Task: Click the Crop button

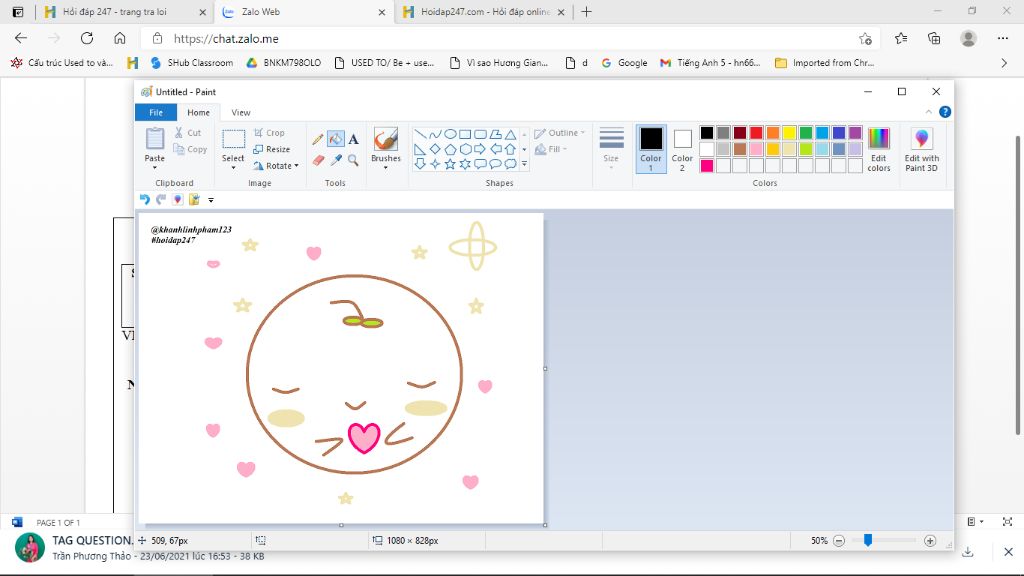Action: (269, 133)
